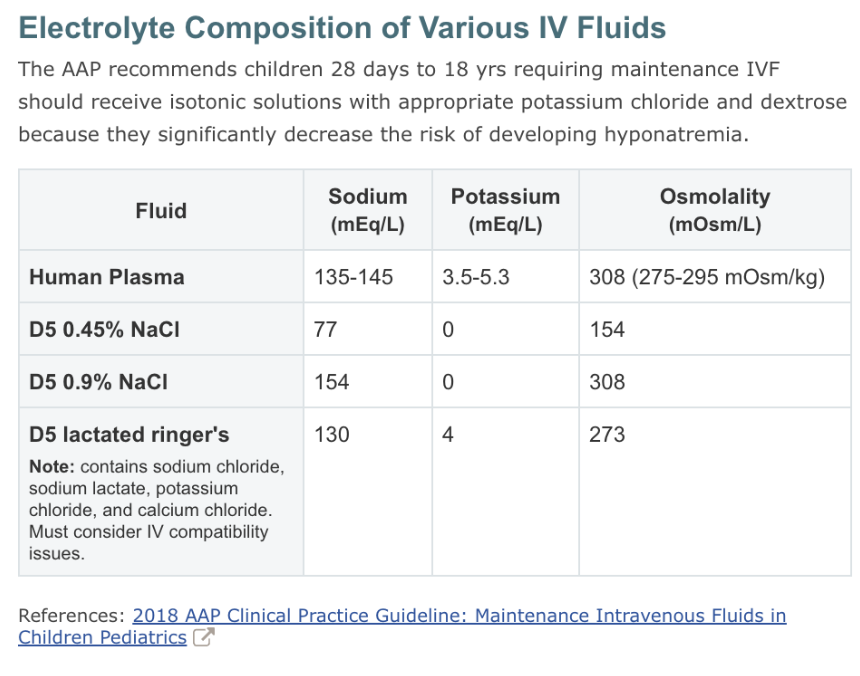The image size is (860, 676).
Task: Click the osmolality value 273 cell
Action: point(607,435)
